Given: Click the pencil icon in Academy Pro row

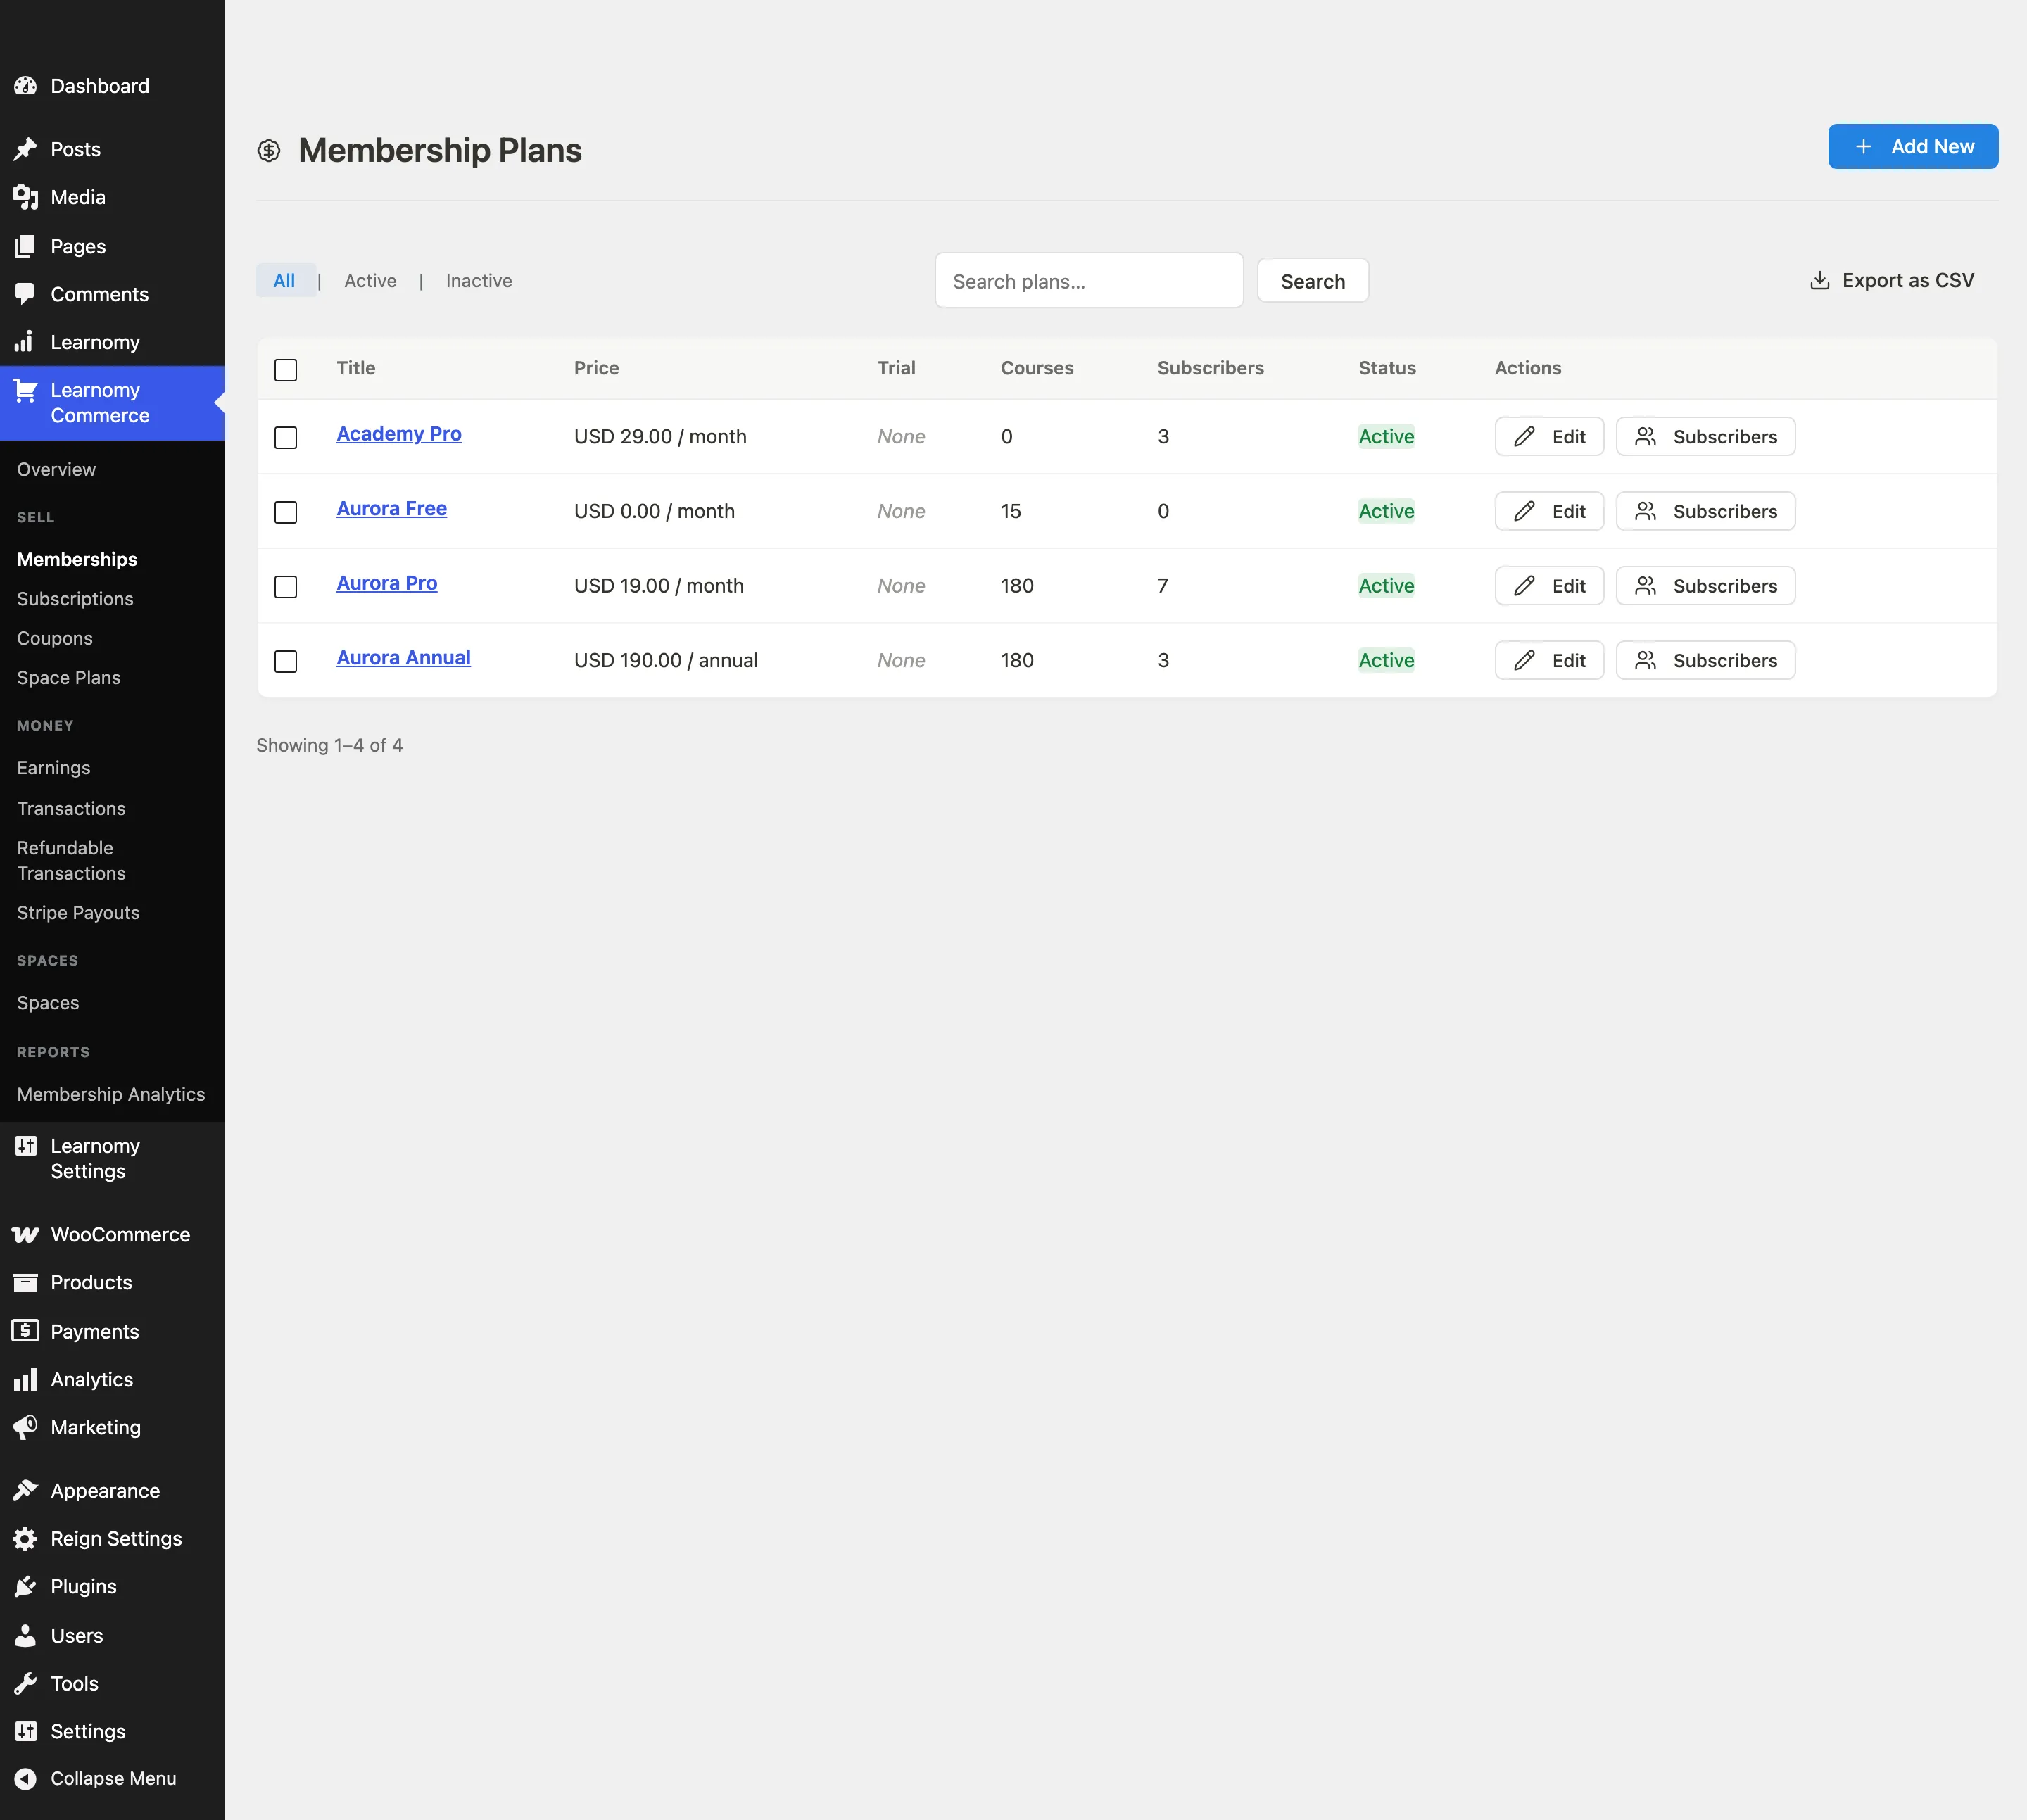Looking at the screenshot, I should coord(1524,437).
